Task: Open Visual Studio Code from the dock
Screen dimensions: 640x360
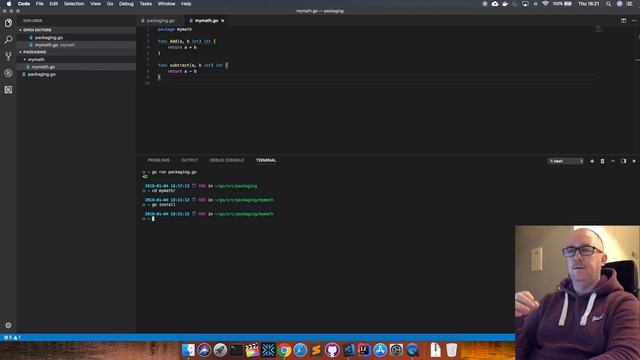Action: (348, 350)
